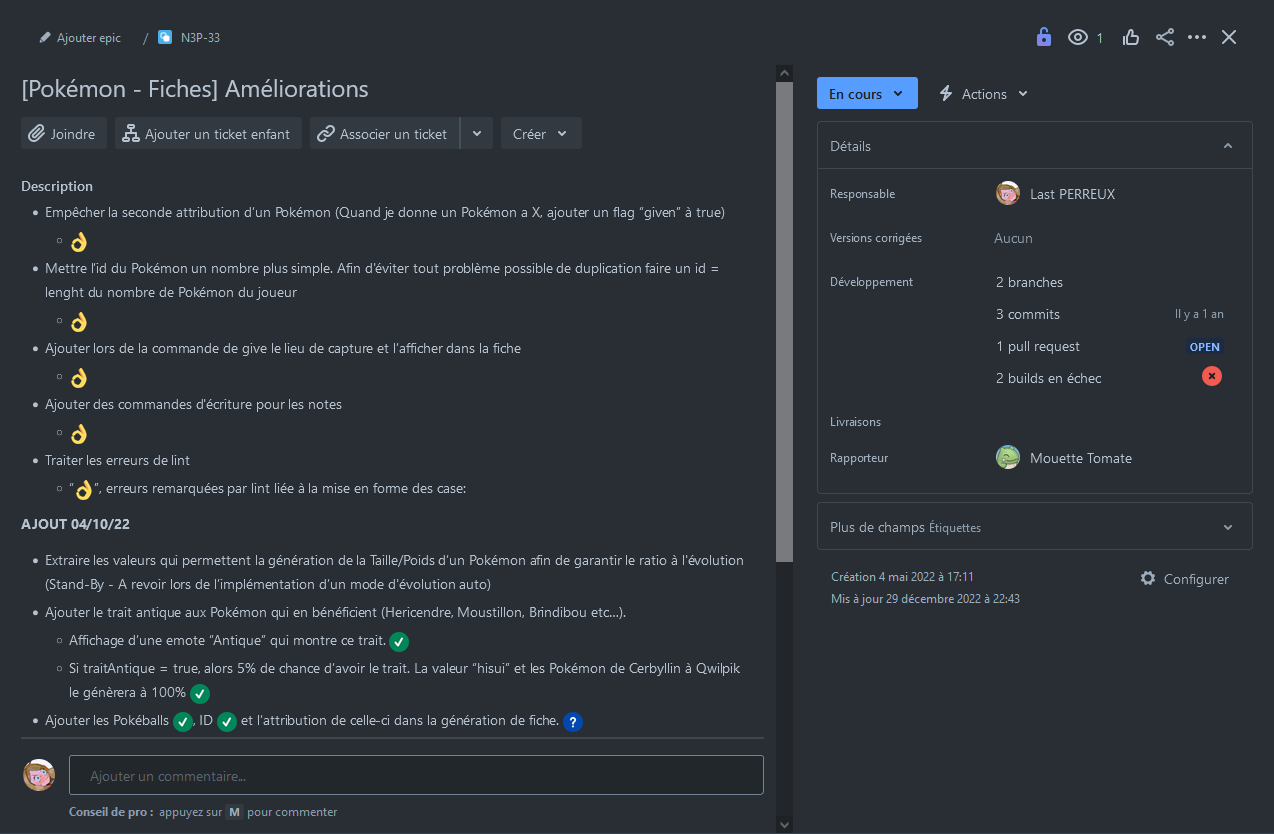Click the Joindre attachment button

[x=63, y=133]
